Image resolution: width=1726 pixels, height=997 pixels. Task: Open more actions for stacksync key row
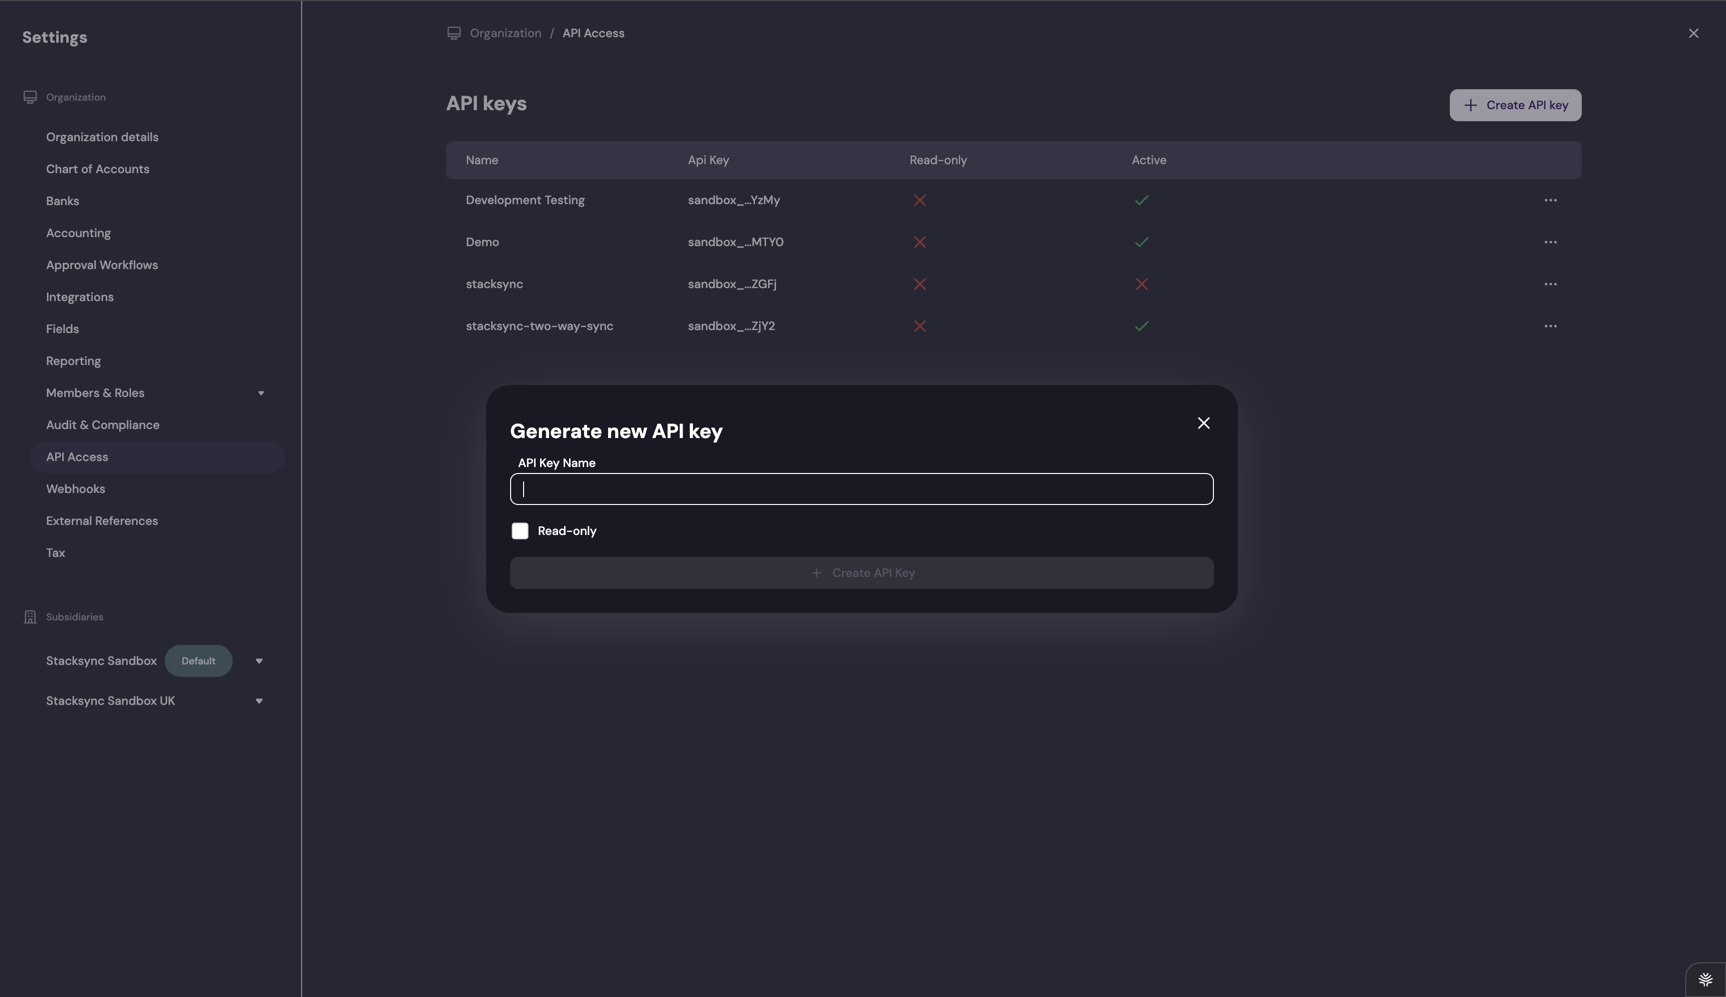click(x=1550, y=284)
